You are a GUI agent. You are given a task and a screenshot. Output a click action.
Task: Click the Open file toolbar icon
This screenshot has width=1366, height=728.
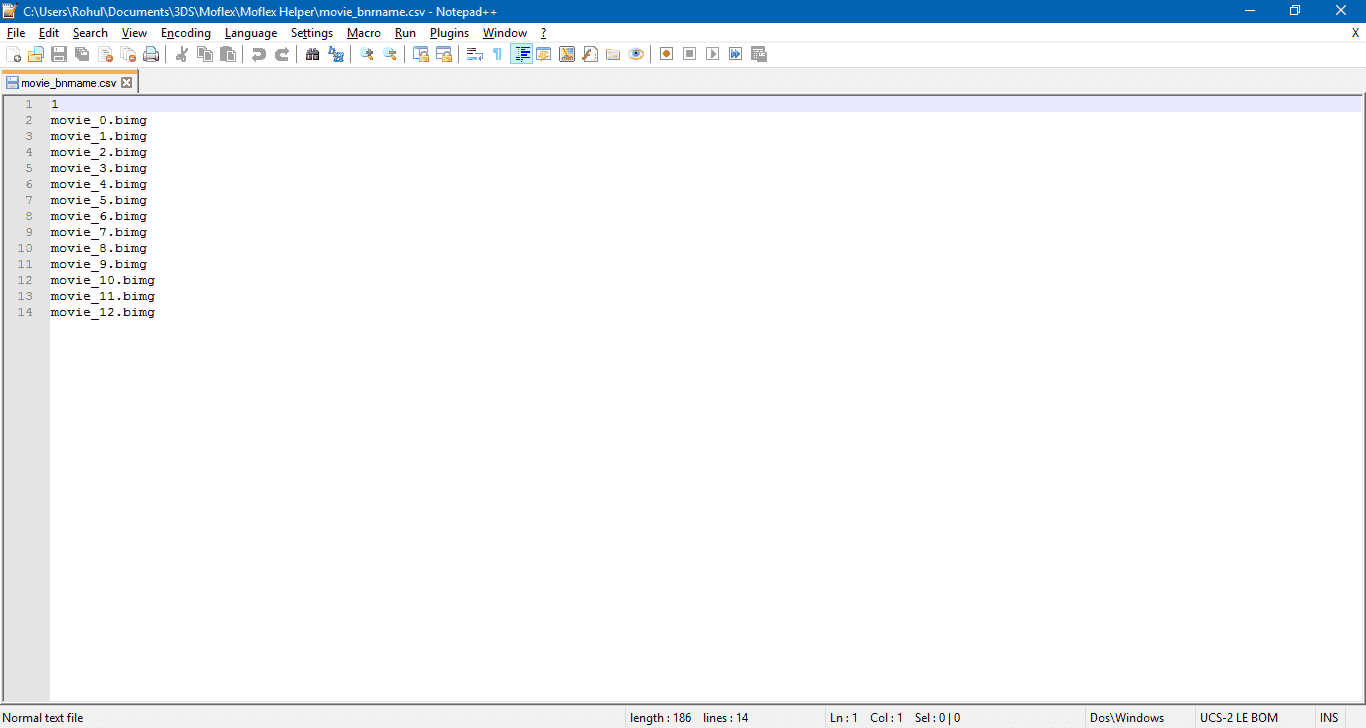(36, 54)
